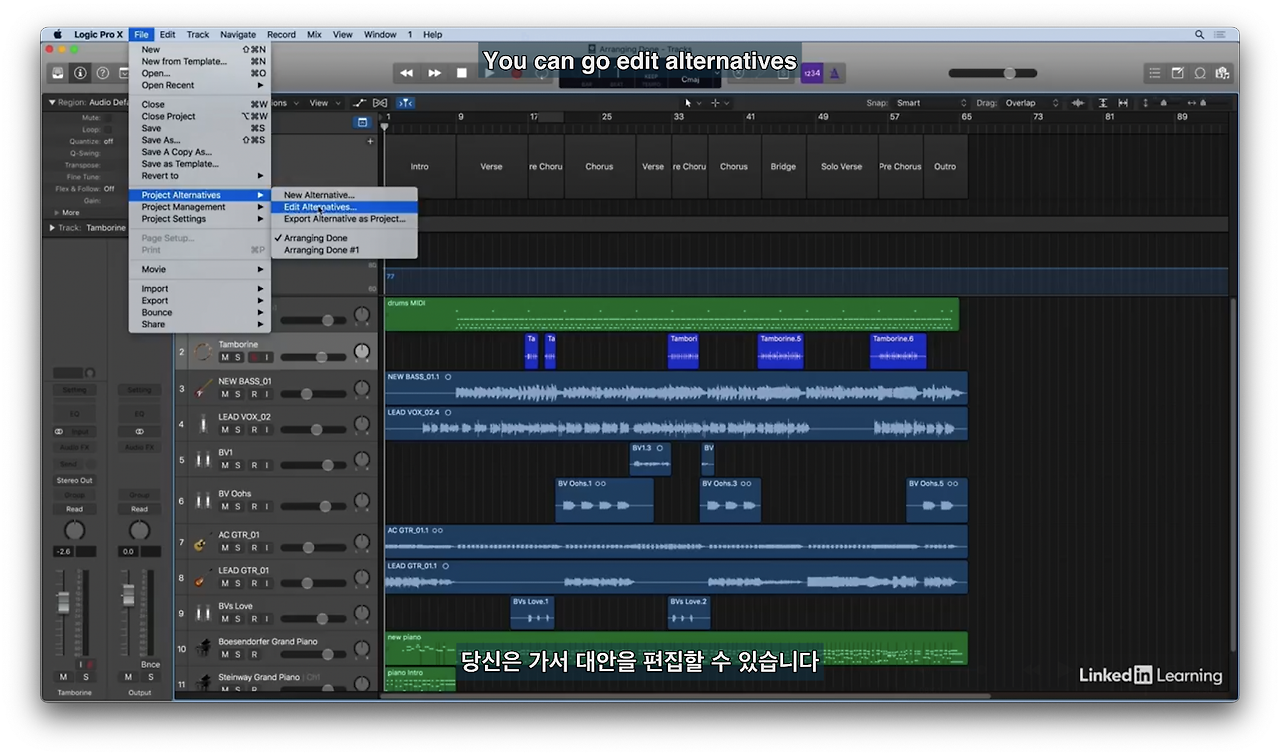Click the Stop transport button
This screenshot has height=756, width=1280.
point(462,73)
